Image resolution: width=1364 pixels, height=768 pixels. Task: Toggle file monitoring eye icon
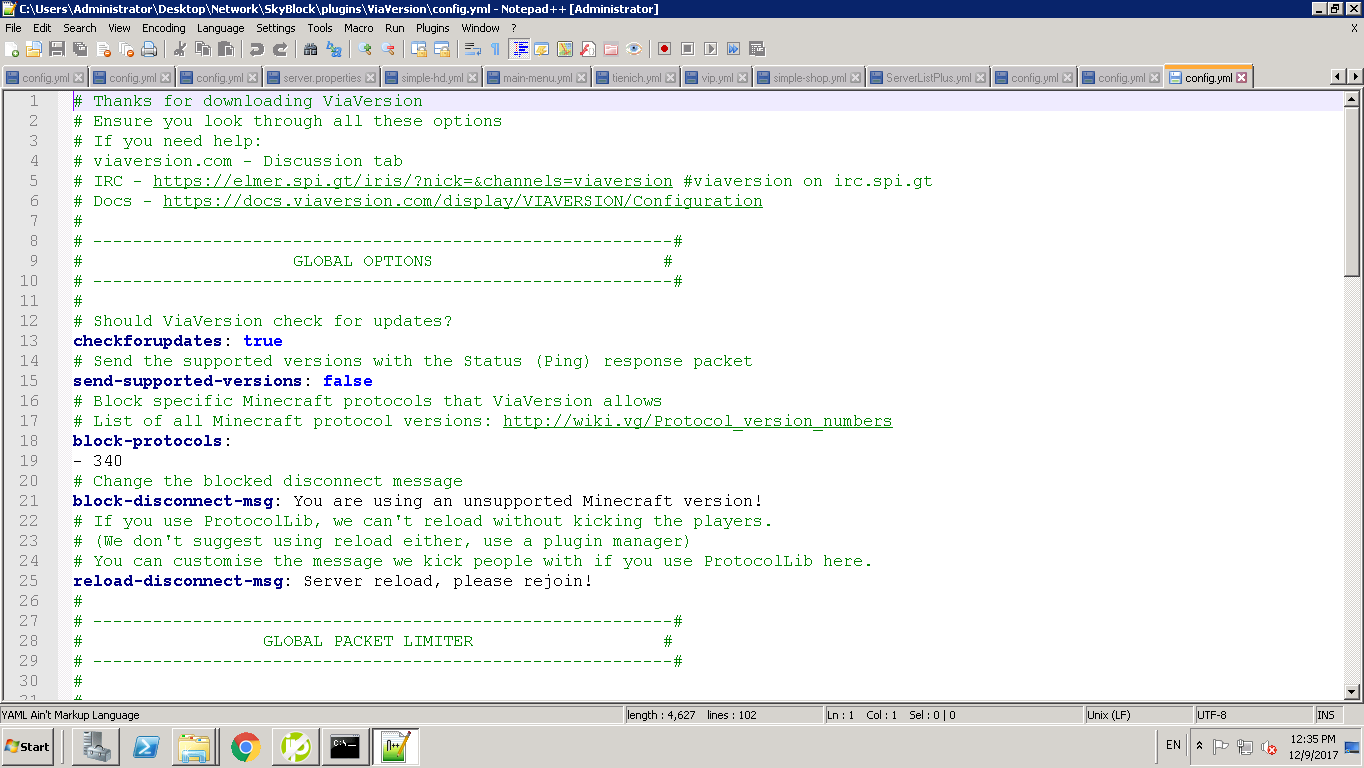634,49
